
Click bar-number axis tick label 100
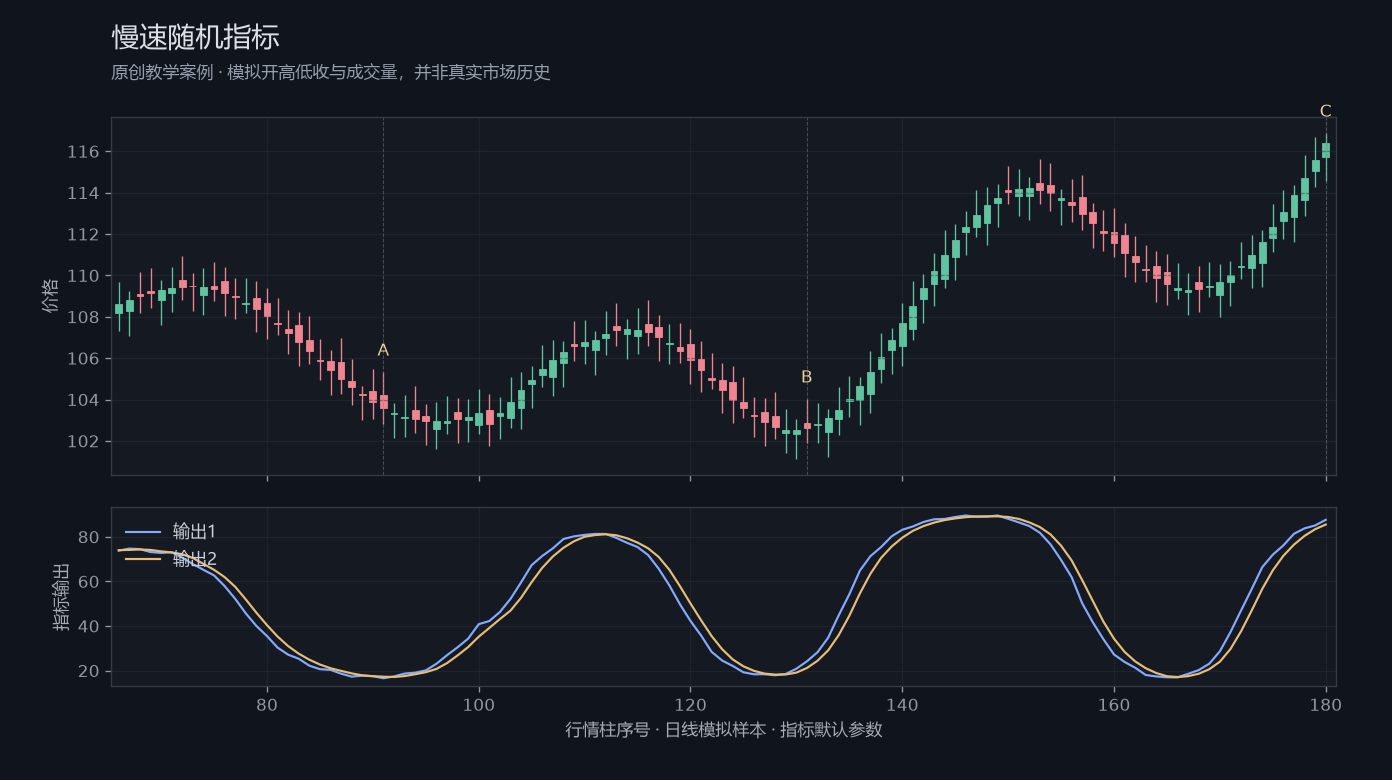click(x=479, y=704)
